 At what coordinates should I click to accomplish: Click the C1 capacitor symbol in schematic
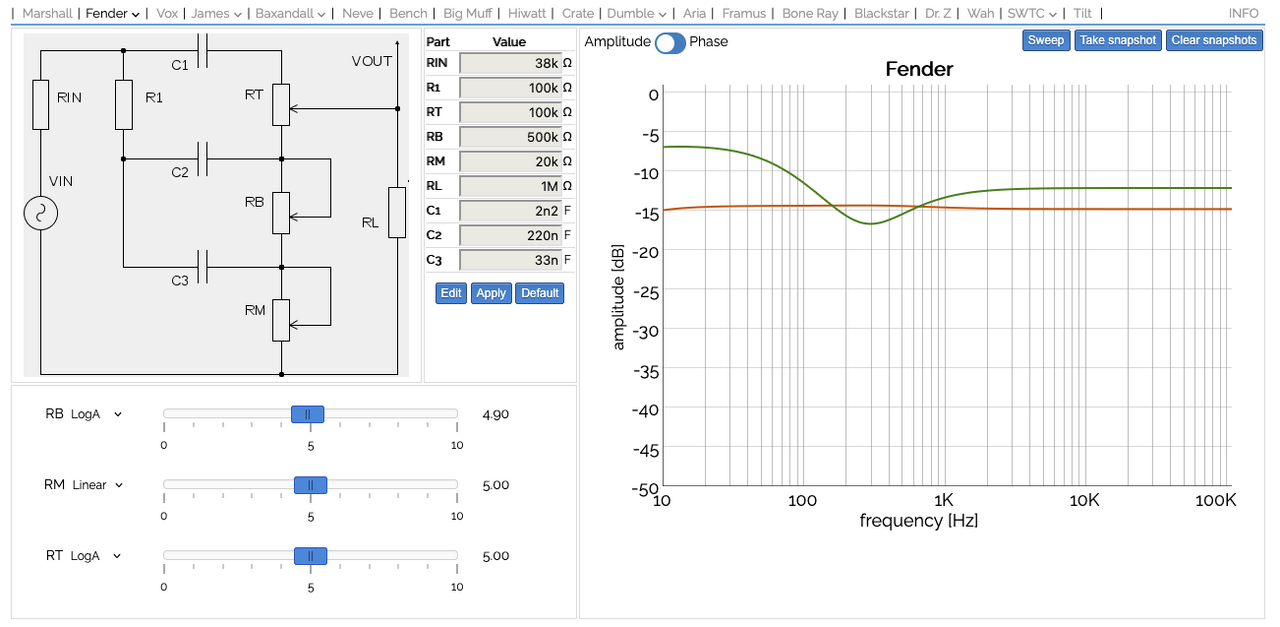204,50
